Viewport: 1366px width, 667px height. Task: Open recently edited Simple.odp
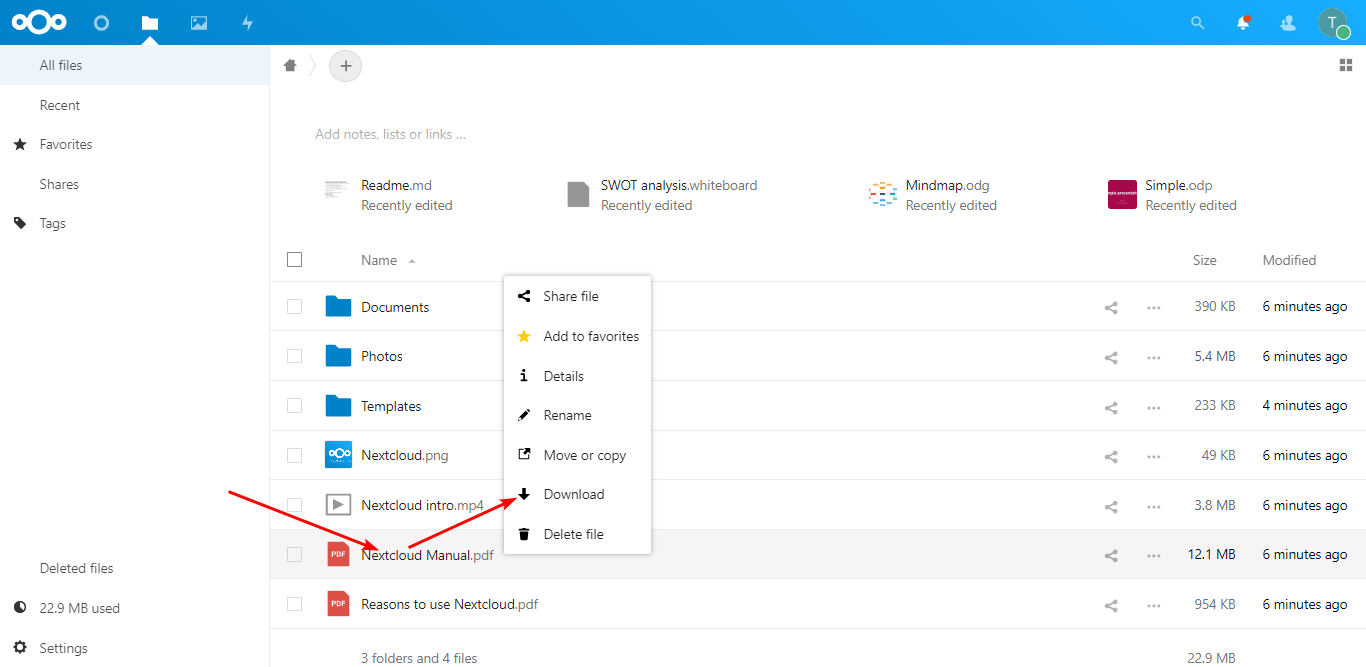(1173, 195)
